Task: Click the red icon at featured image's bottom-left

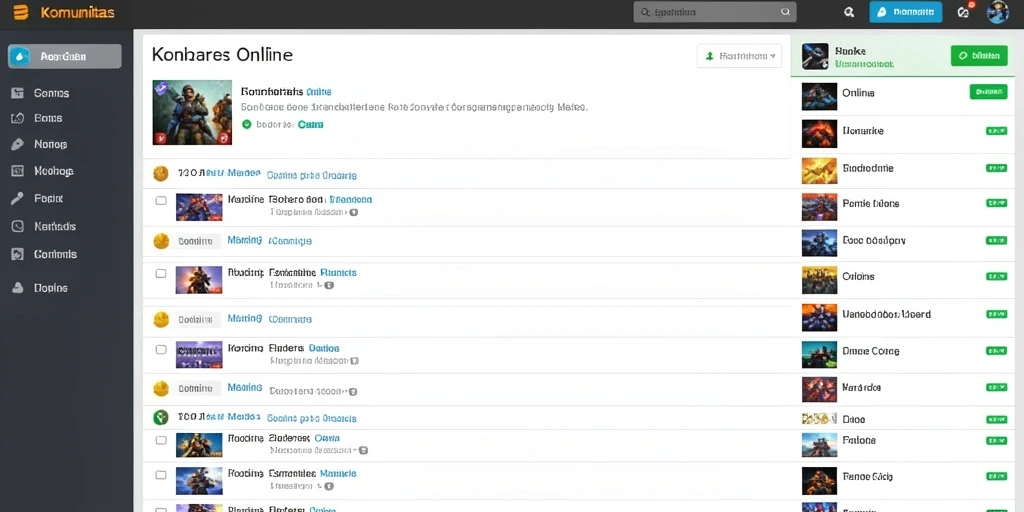Action: [159, 137]
